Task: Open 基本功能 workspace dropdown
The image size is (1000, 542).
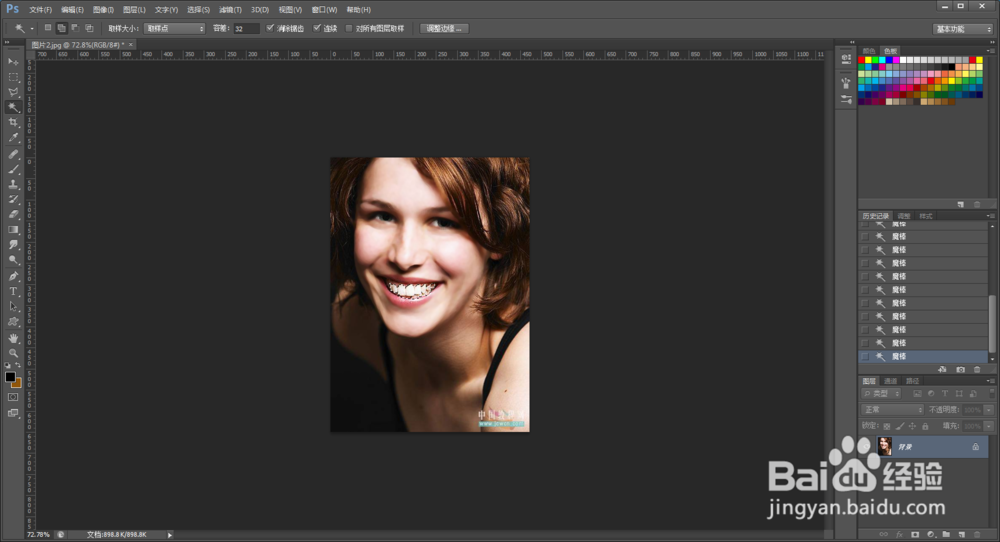Action: coord(963,29)
